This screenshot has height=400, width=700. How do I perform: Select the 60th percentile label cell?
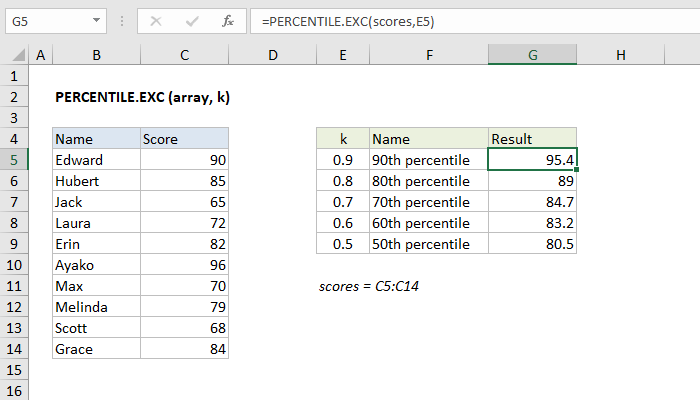429,223
